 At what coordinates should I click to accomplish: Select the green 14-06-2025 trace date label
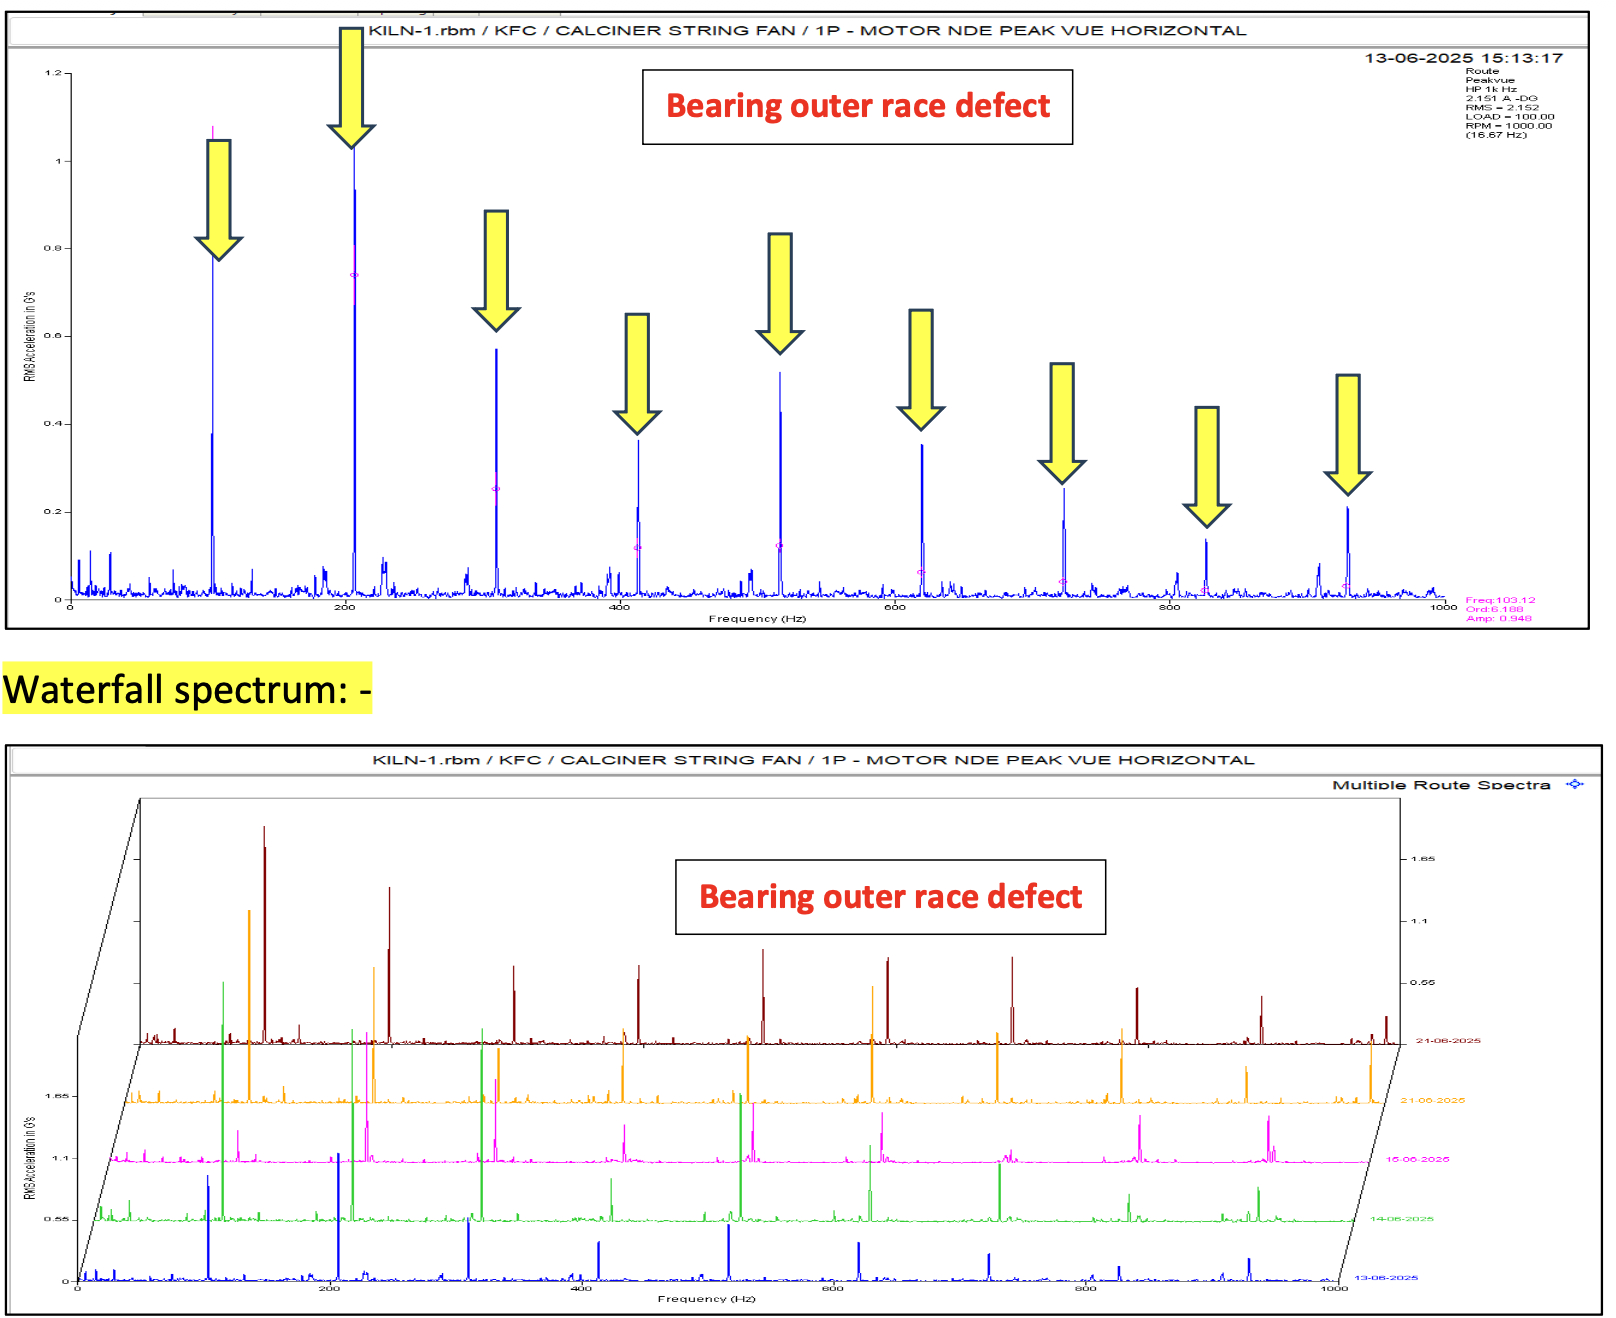(x=1401, y=1218)
